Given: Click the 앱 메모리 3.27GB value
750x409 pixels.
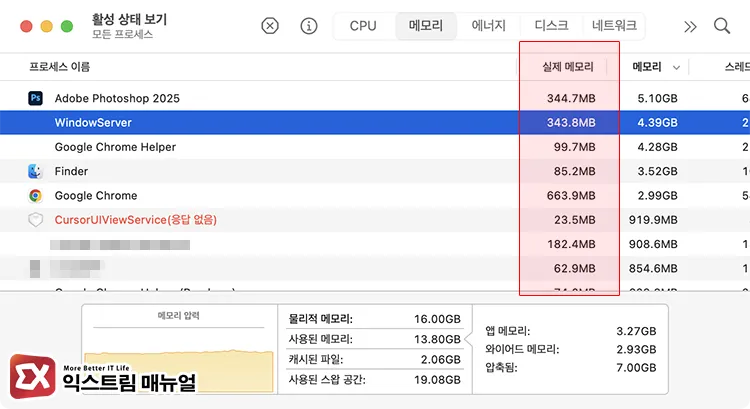Looking at the screenshot, I should click(636, 331).
